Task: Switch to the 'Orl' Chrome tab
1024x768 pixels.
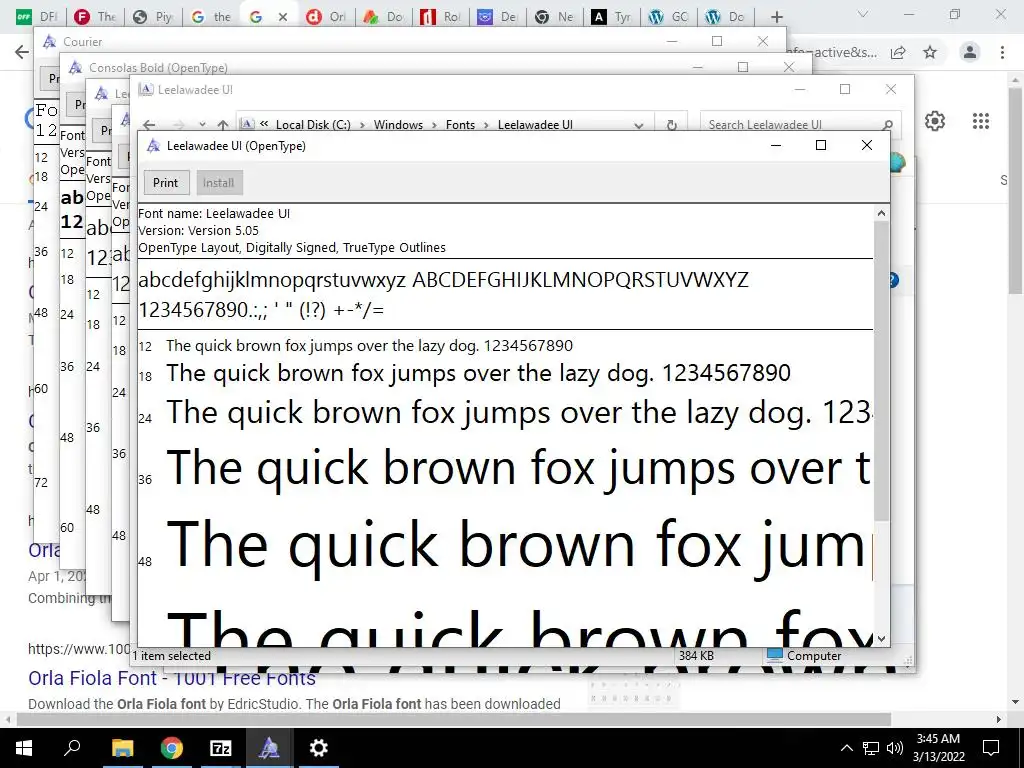Action: pyautogui.click(x=326, y=17)
